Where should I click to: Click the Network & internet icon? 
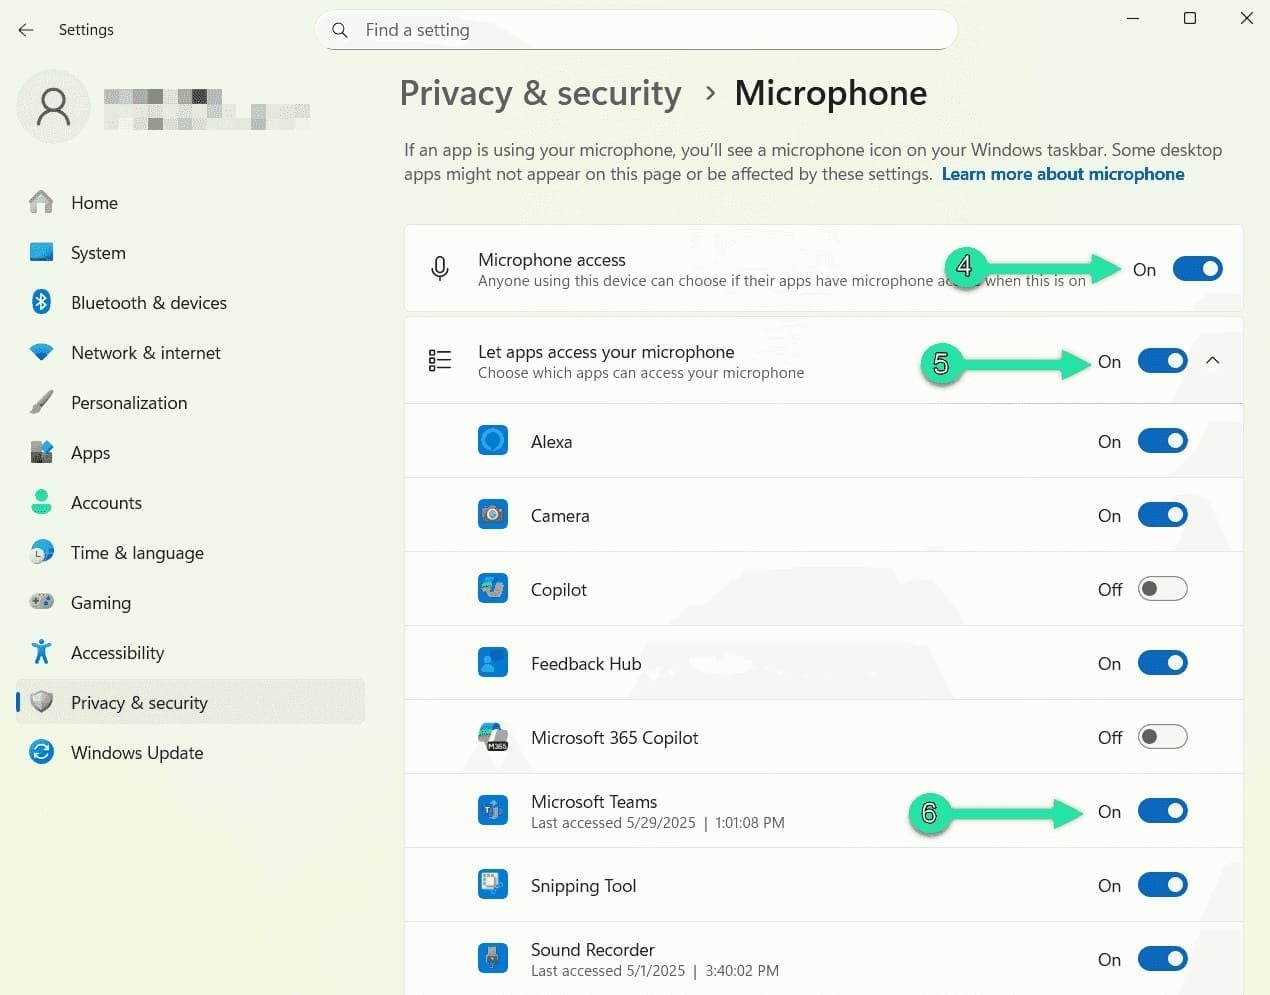pyautogui.click(x=40, y=352)
